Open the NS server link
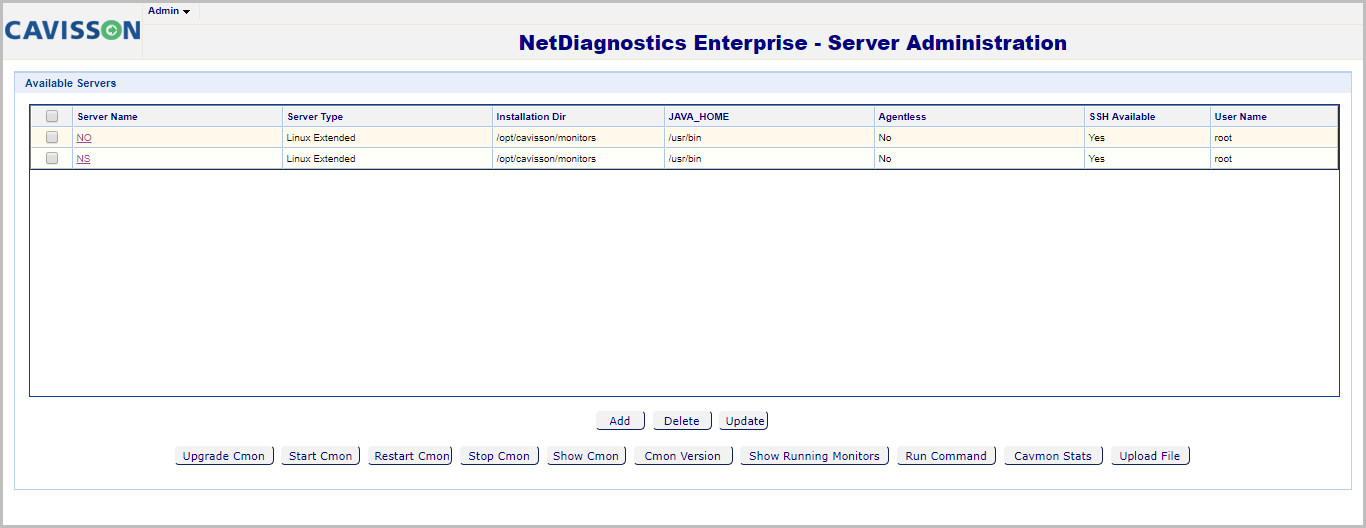 click(x=83, y=159)
